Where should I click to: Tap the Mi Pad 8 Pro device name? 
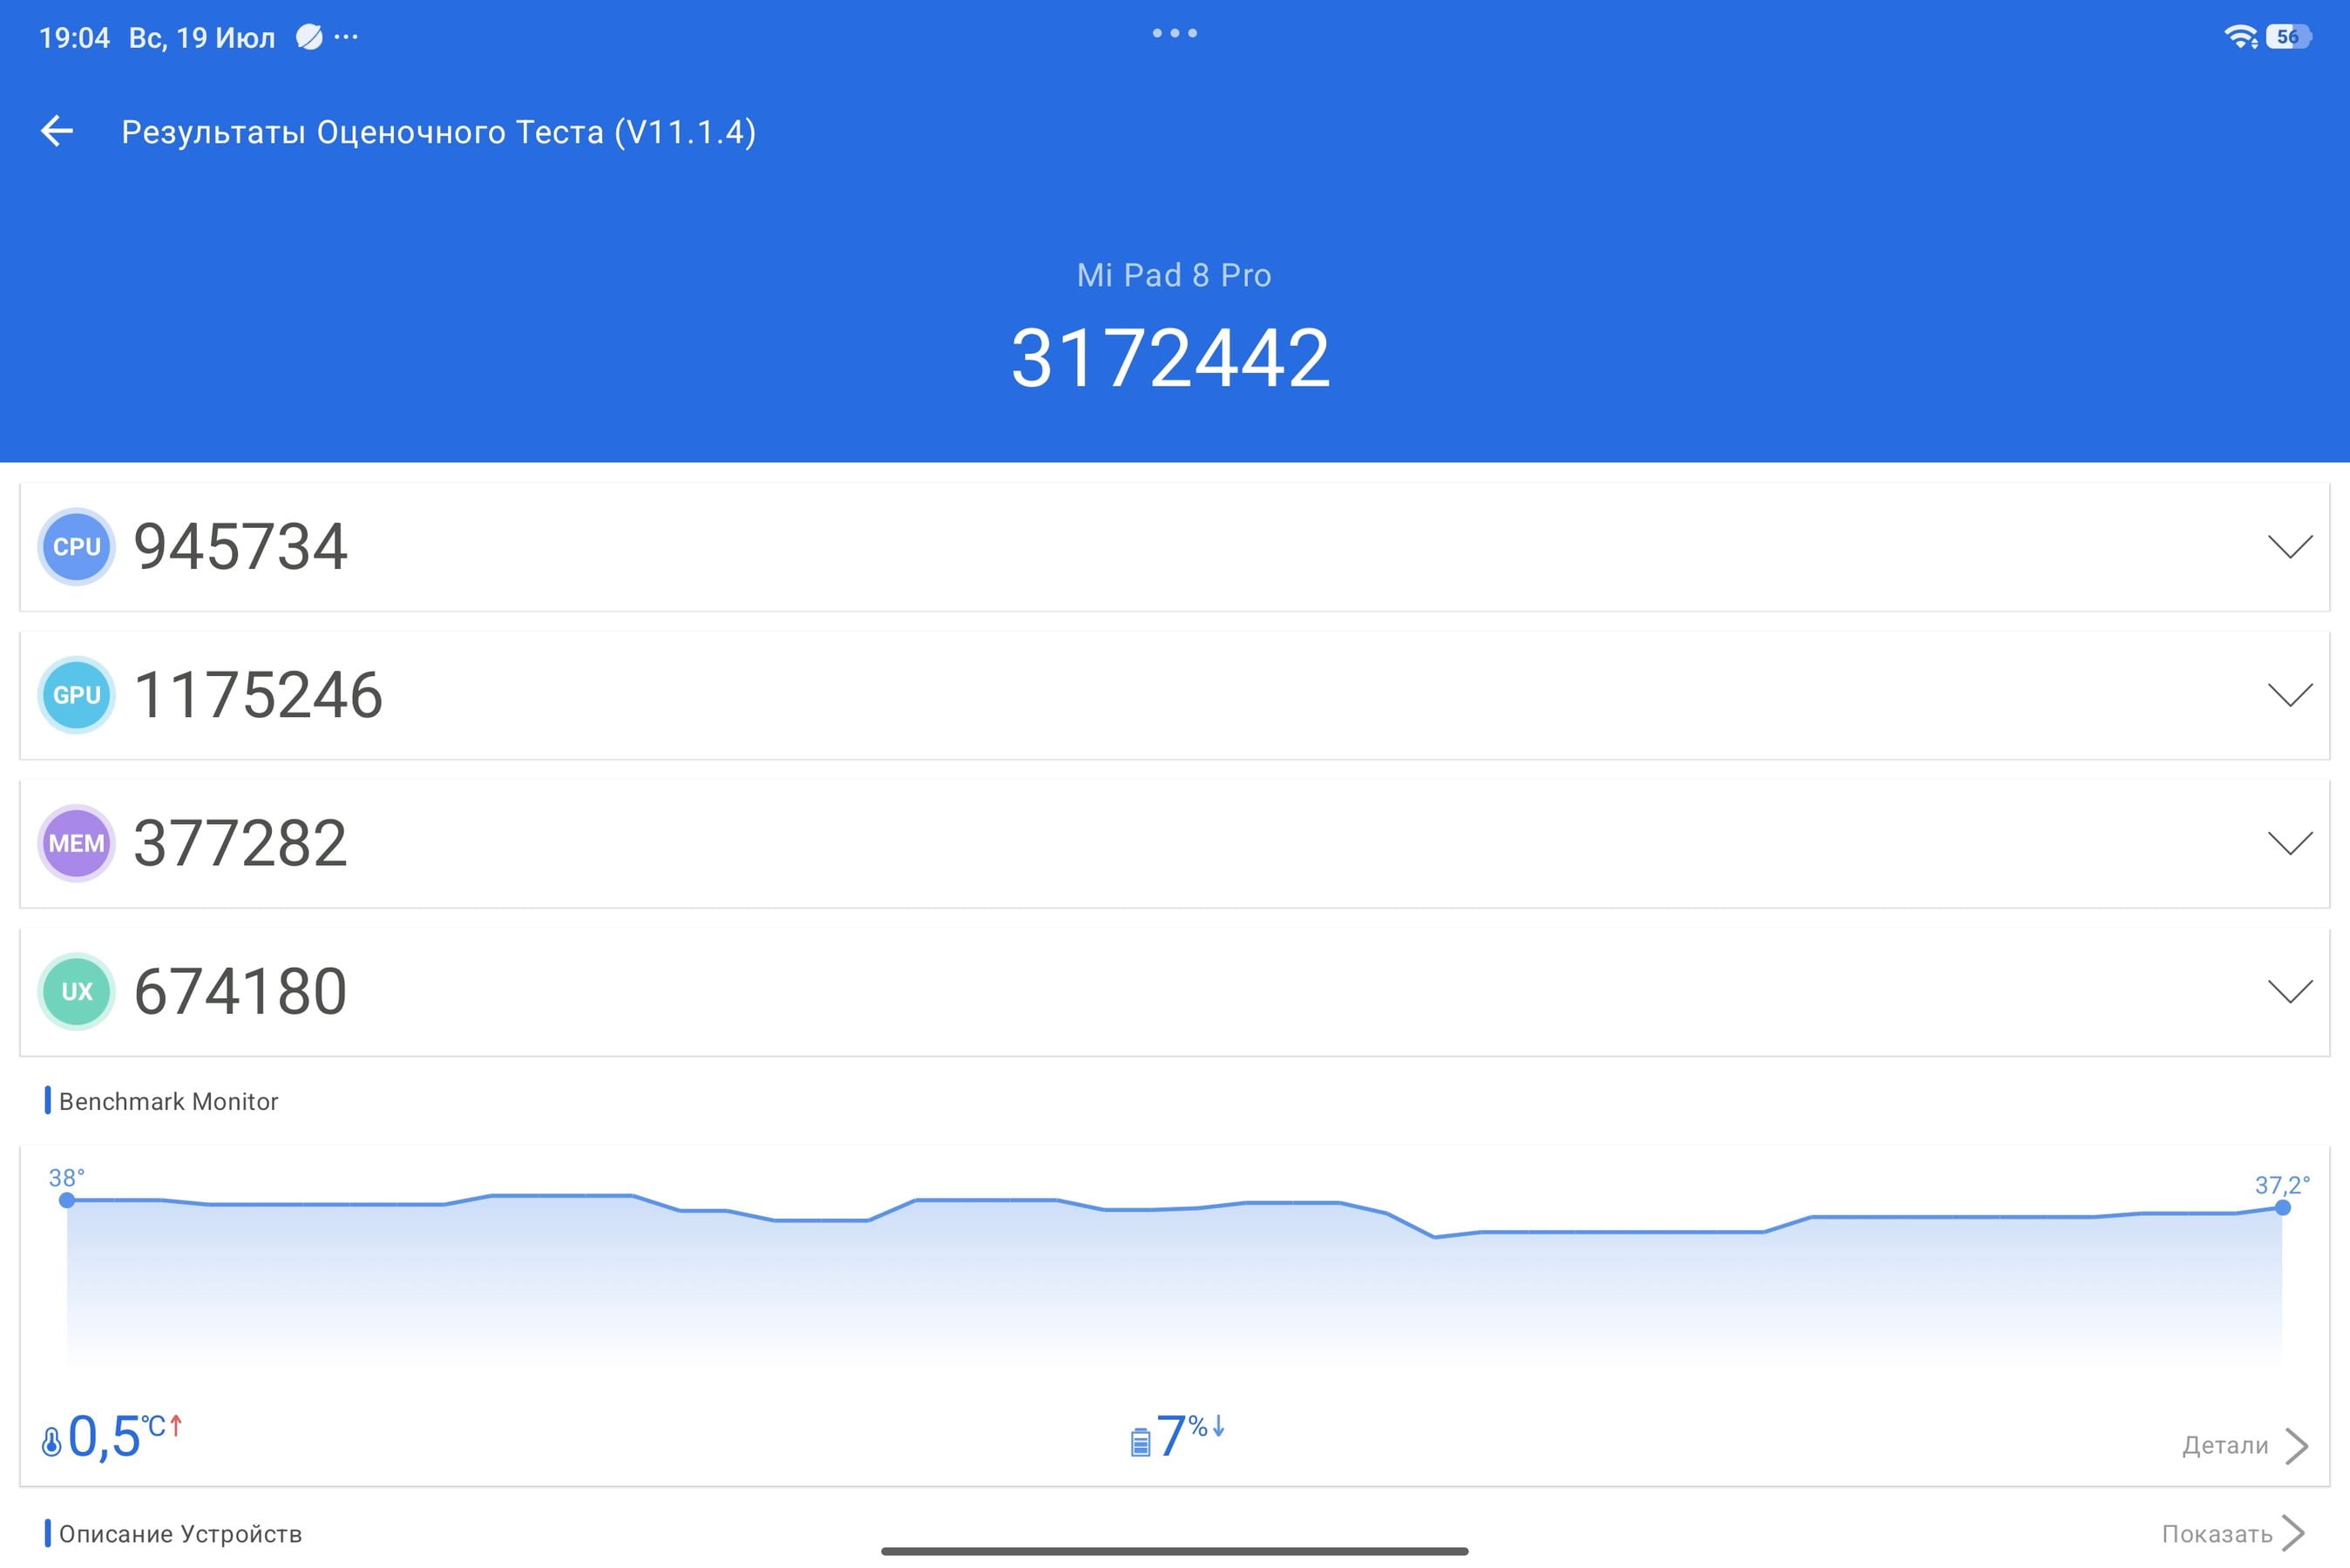[x=1174, y=275]
